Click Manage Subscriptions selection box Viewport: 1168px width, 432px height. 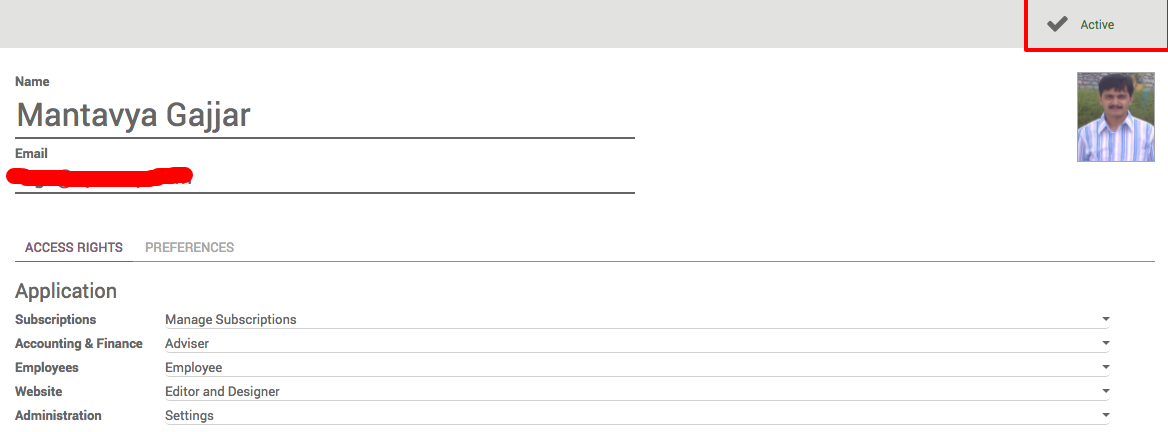click(637, 320)
